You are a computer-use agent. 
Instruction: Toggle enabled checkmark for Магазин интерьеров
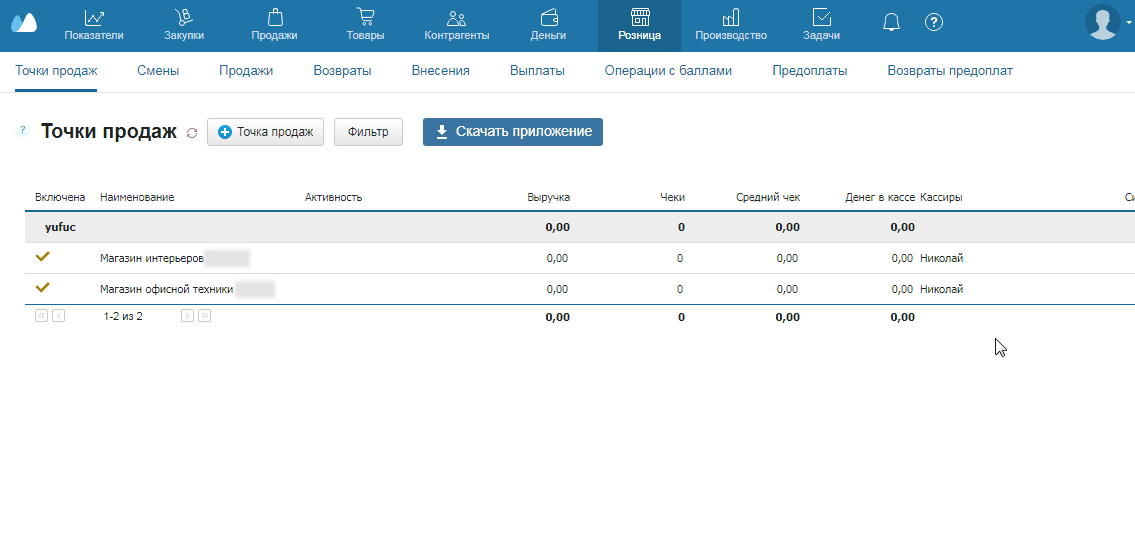[43, 257]
